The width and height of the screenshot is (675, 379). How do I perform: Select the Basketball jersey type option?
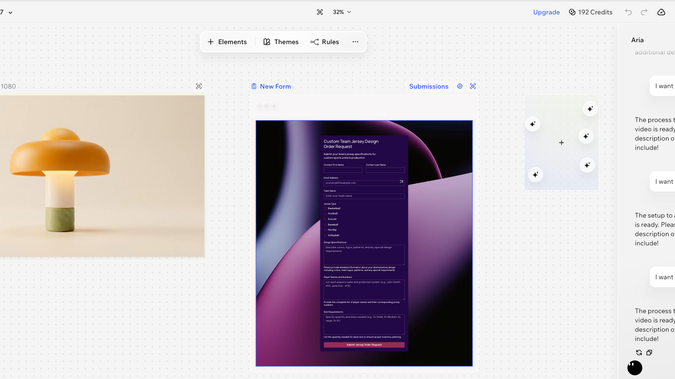coord(332,208)
